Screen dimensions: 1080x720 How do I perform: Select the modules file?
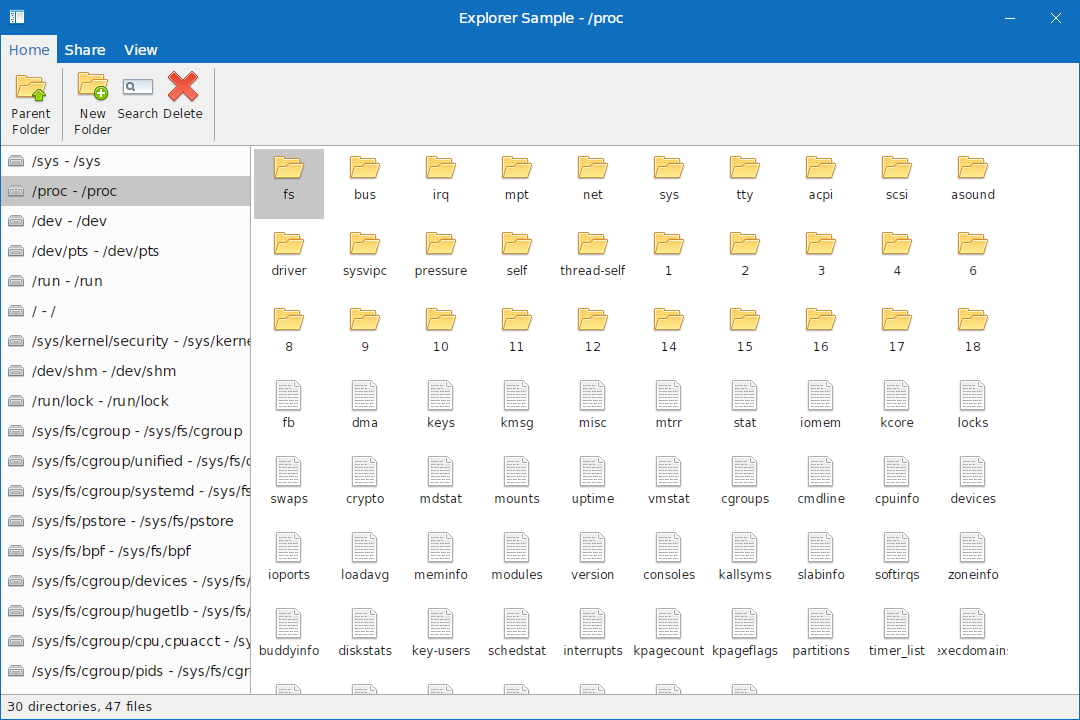point(517,562)
